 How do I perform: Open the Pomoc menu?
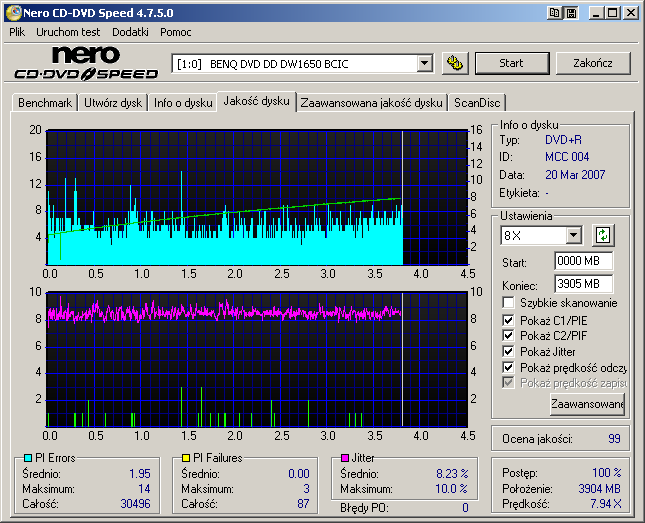pos(176,32)
